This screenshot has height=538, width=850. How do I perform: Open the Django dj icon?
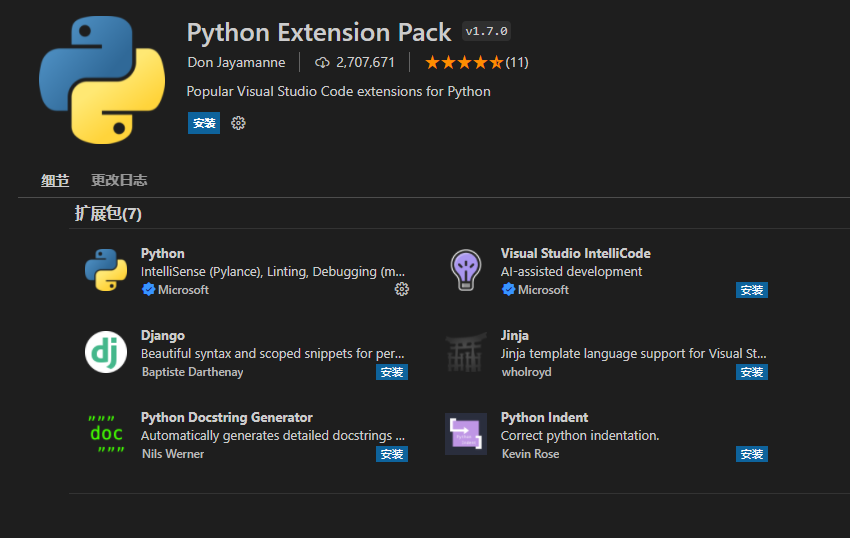click(x=106, y=352)
